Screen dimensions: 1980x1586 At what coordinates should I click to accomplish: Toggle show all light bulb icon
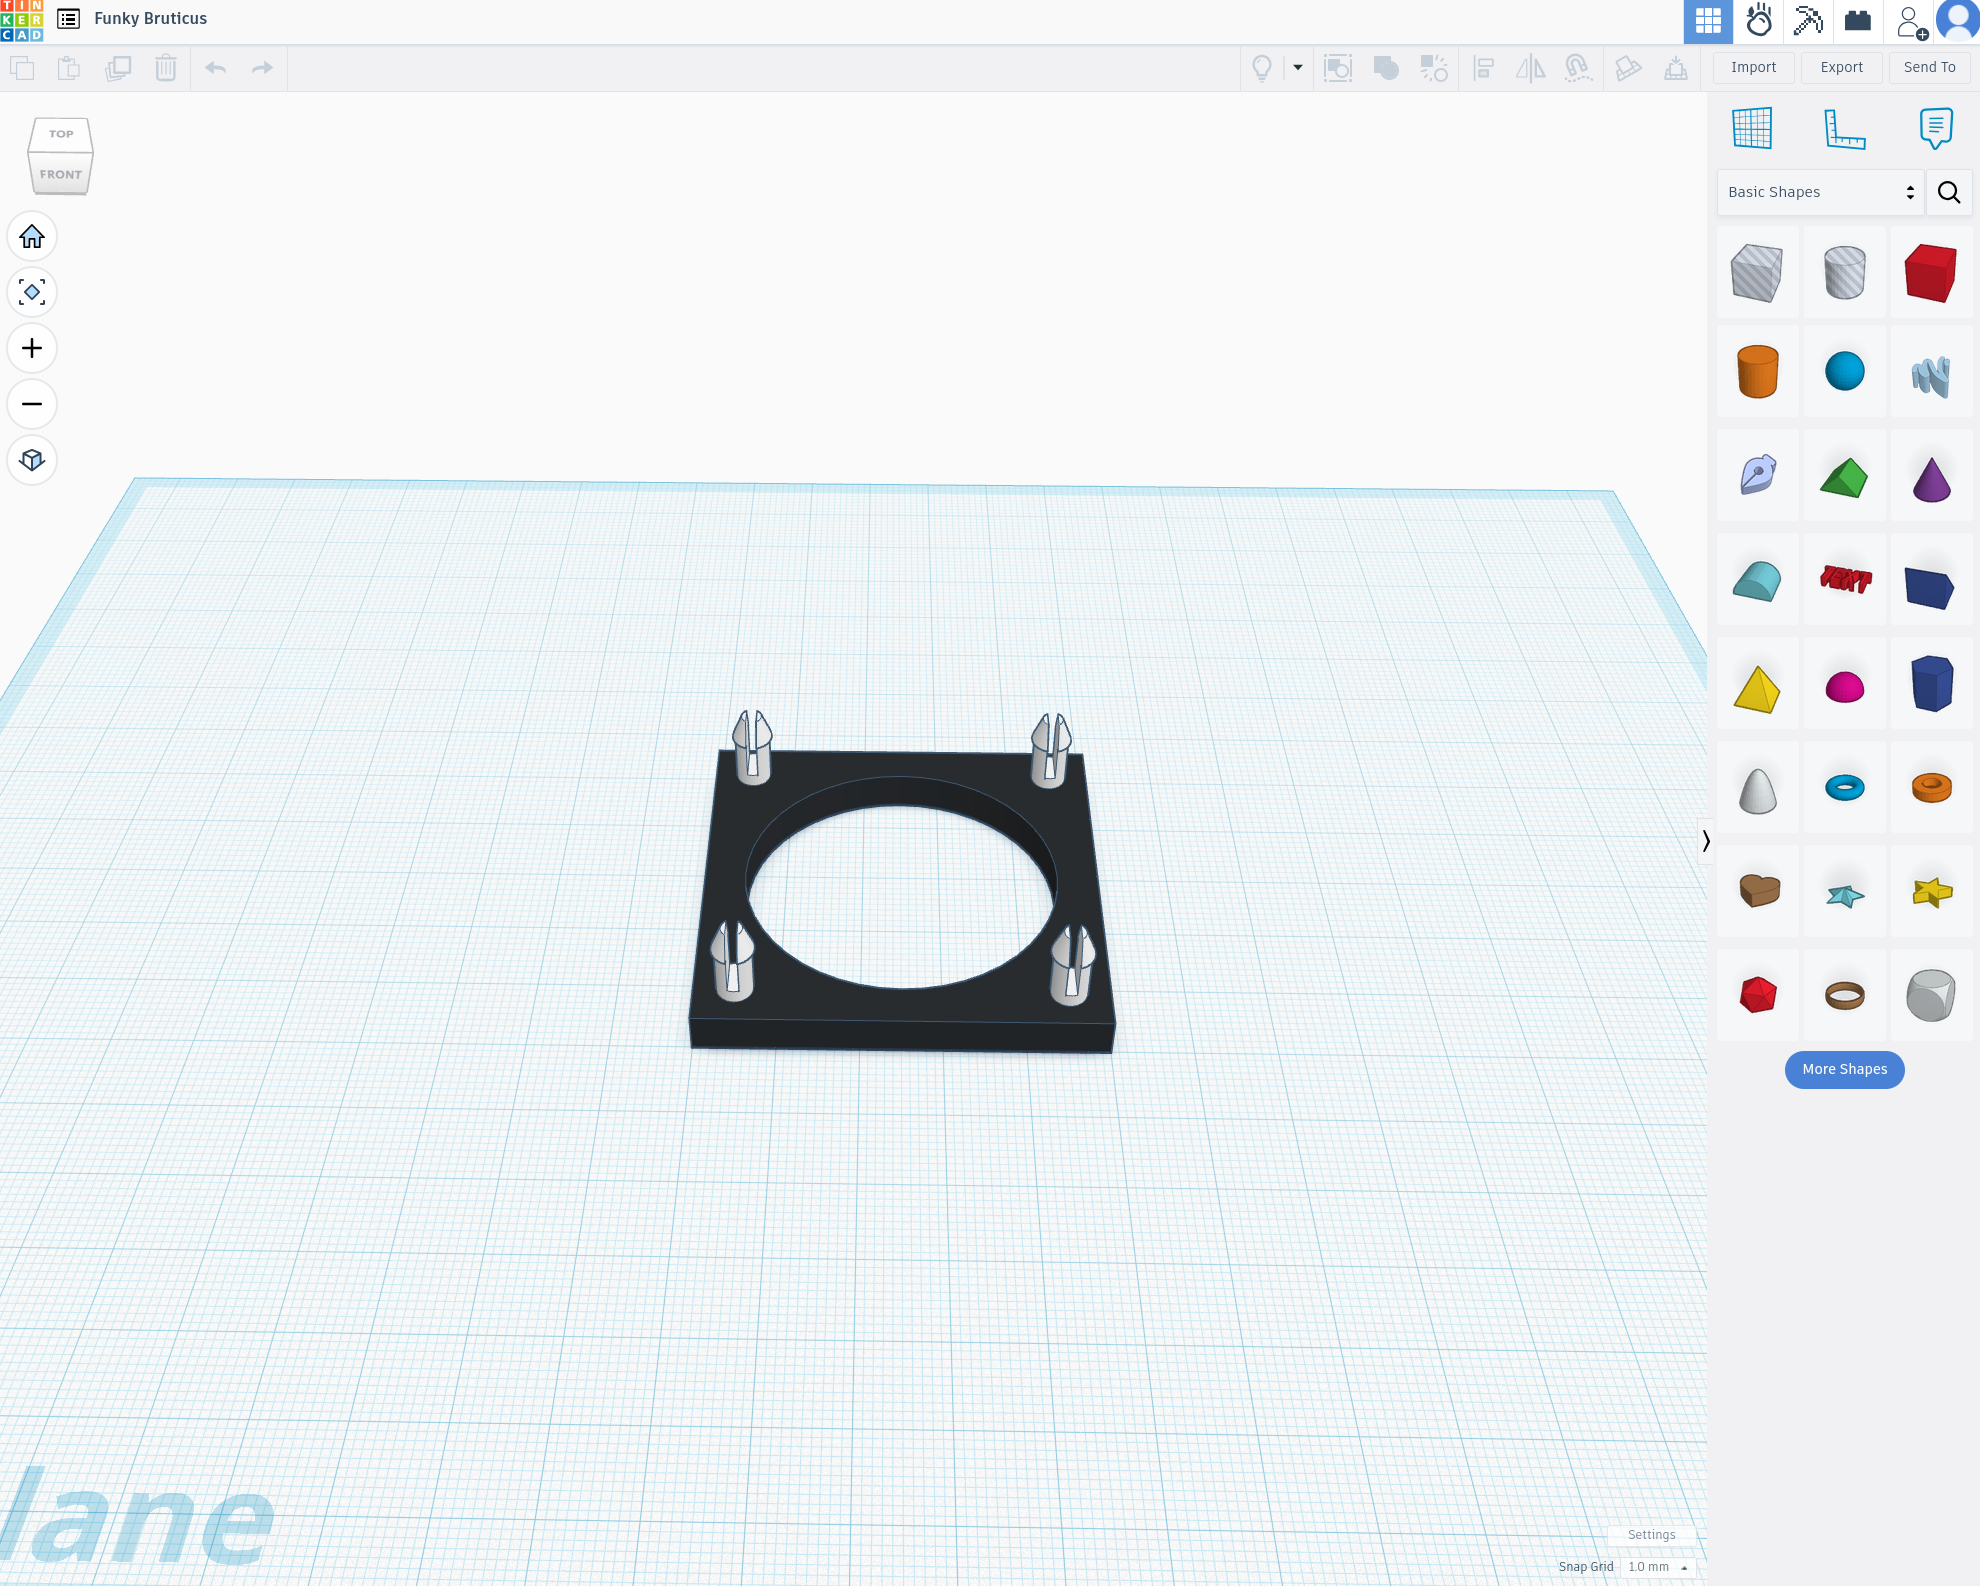click(1262, 68)
